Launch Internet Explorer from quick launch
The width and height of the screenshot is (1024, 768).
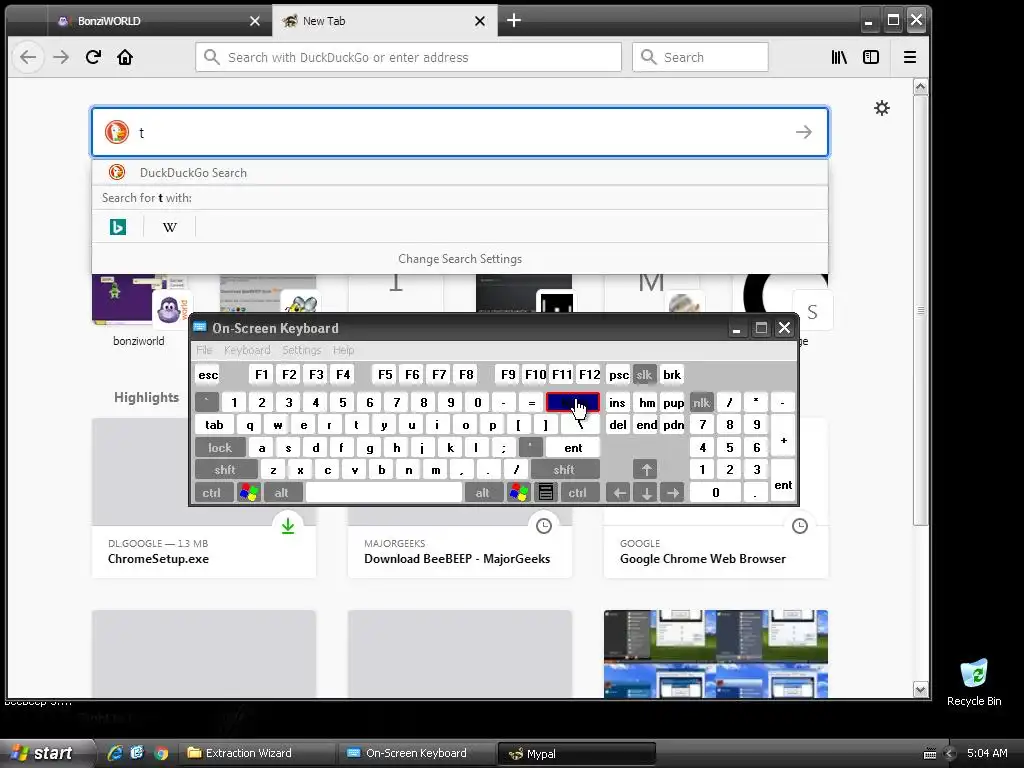click(114, 753)
